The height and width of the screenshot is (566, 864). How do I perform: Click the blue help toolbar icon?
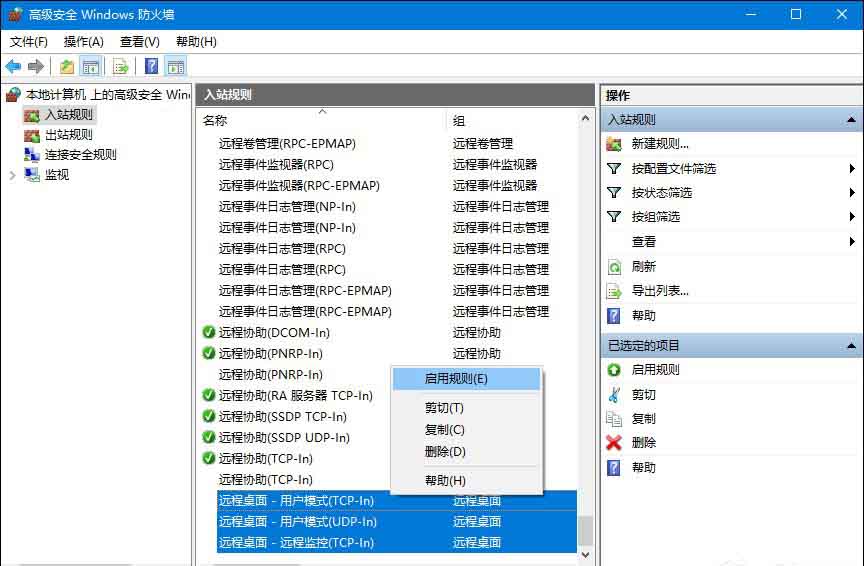click(x=151, y=67)
